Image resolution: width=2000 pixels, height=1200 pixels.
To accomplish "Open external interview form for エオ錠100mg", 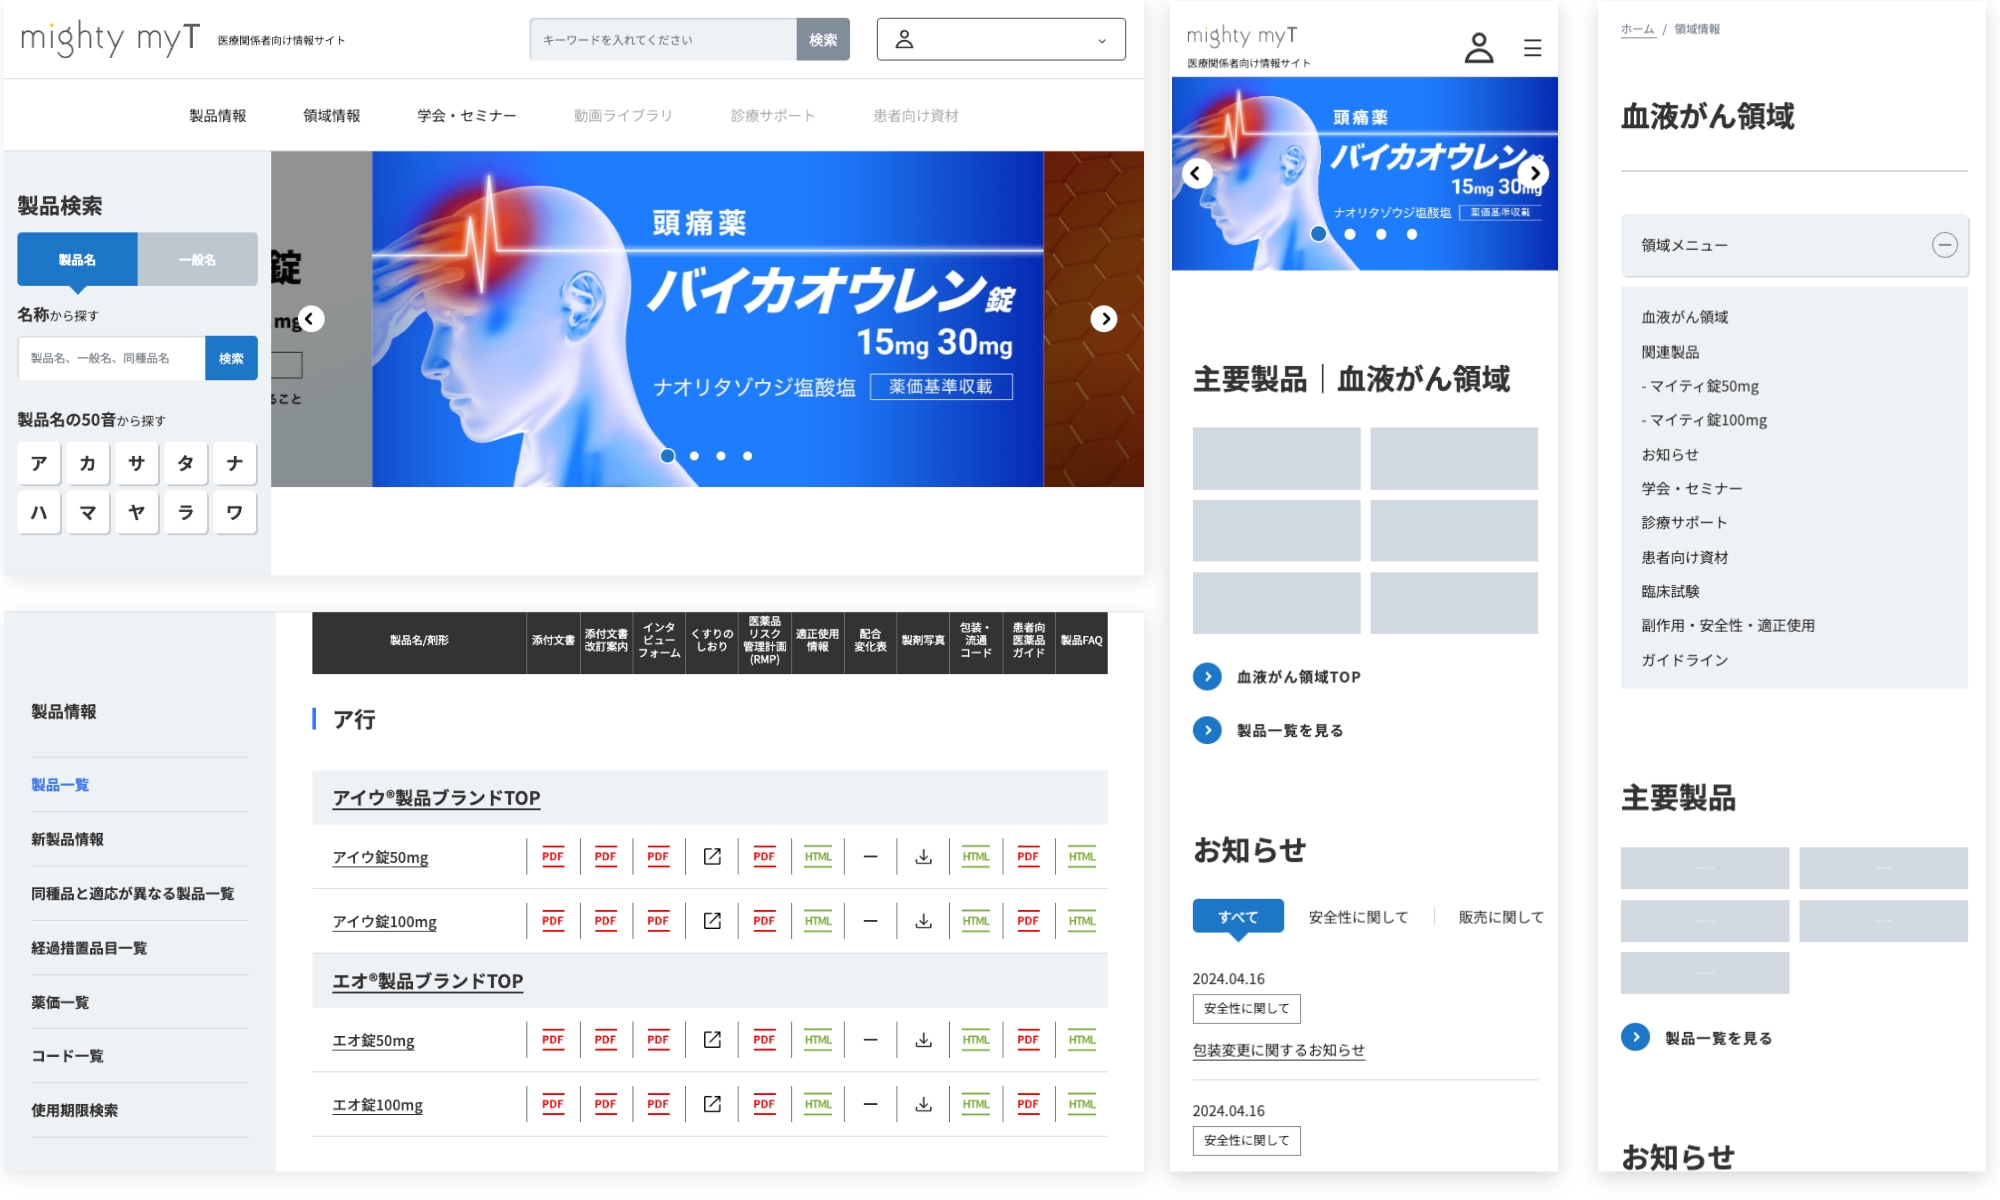I will coord(712,1104).
